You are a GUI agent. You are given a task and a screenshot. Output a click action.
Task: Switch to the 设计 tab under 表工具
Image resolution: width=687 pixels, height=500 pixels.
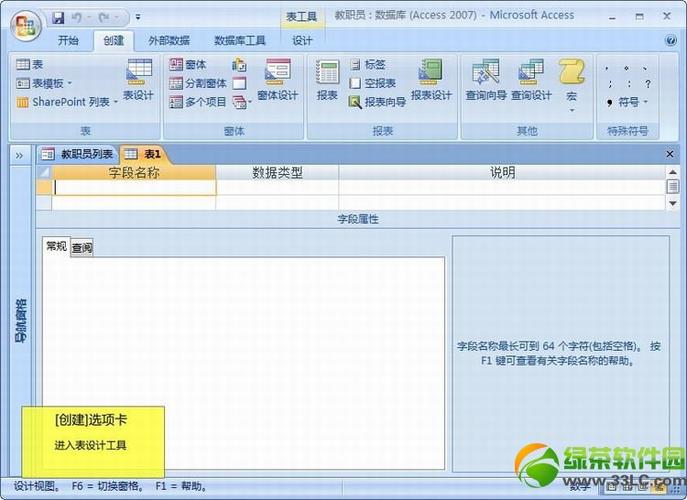(302, 41)
